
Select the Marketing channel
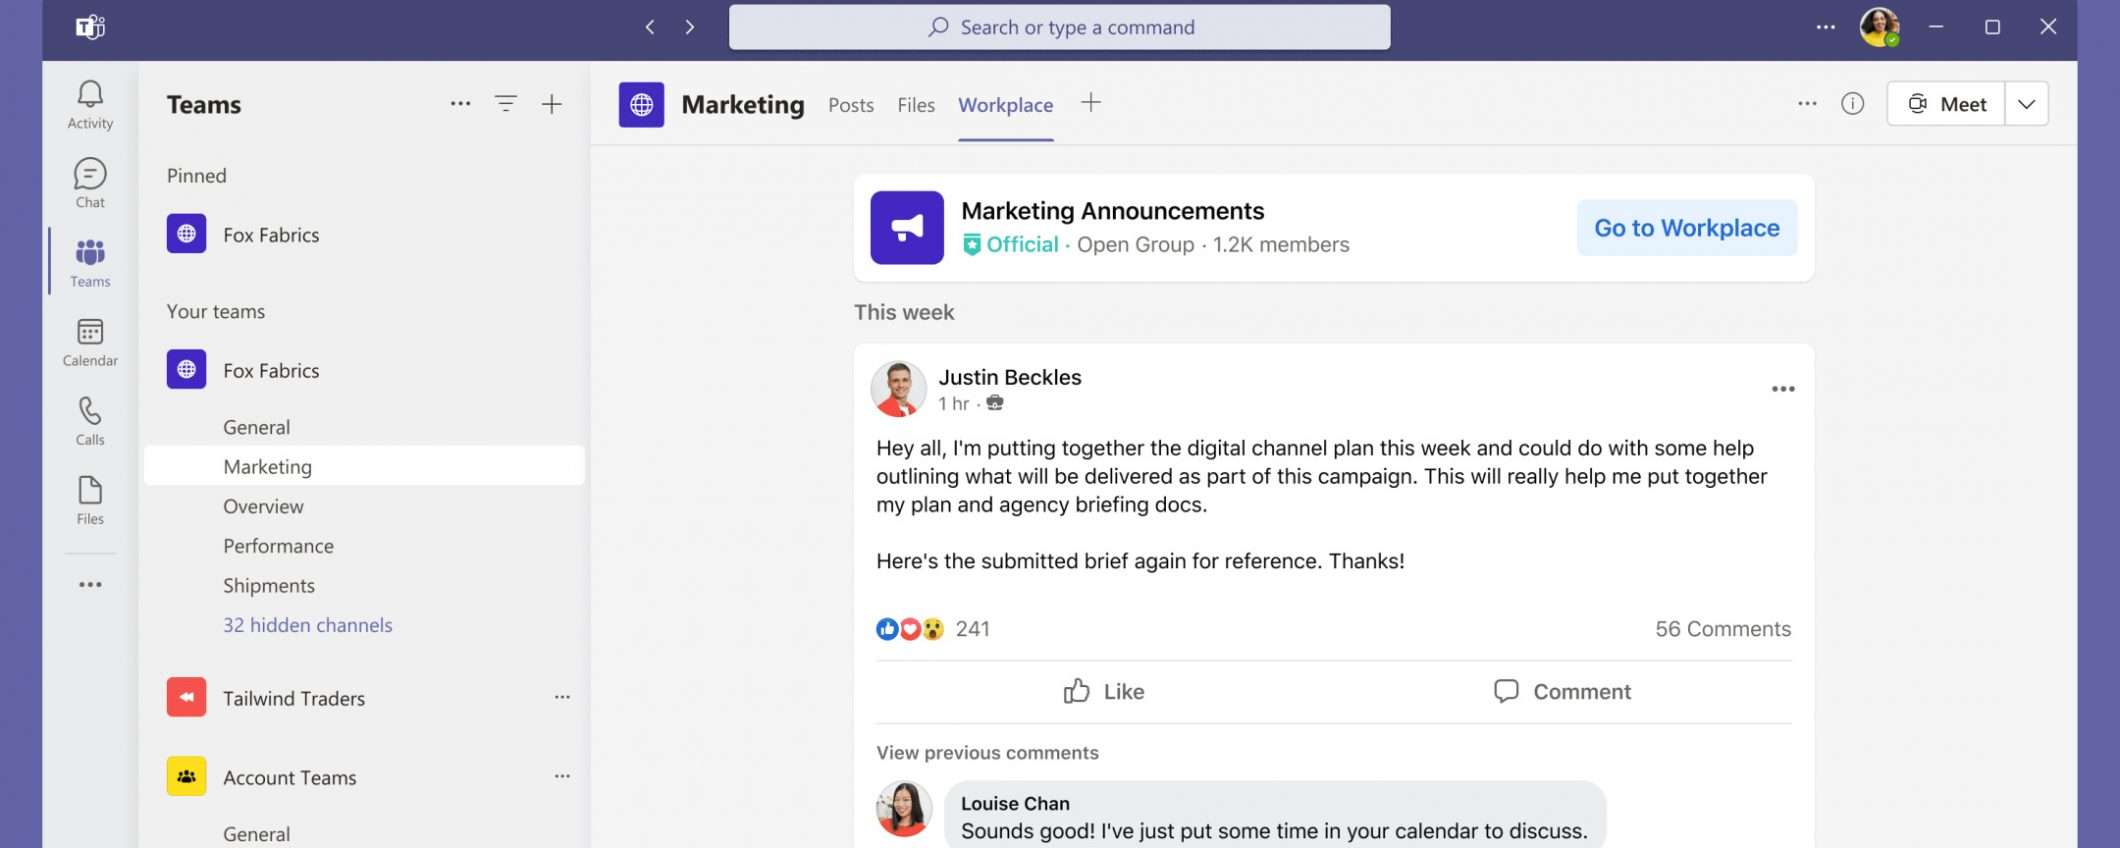[x=364, y=466]
